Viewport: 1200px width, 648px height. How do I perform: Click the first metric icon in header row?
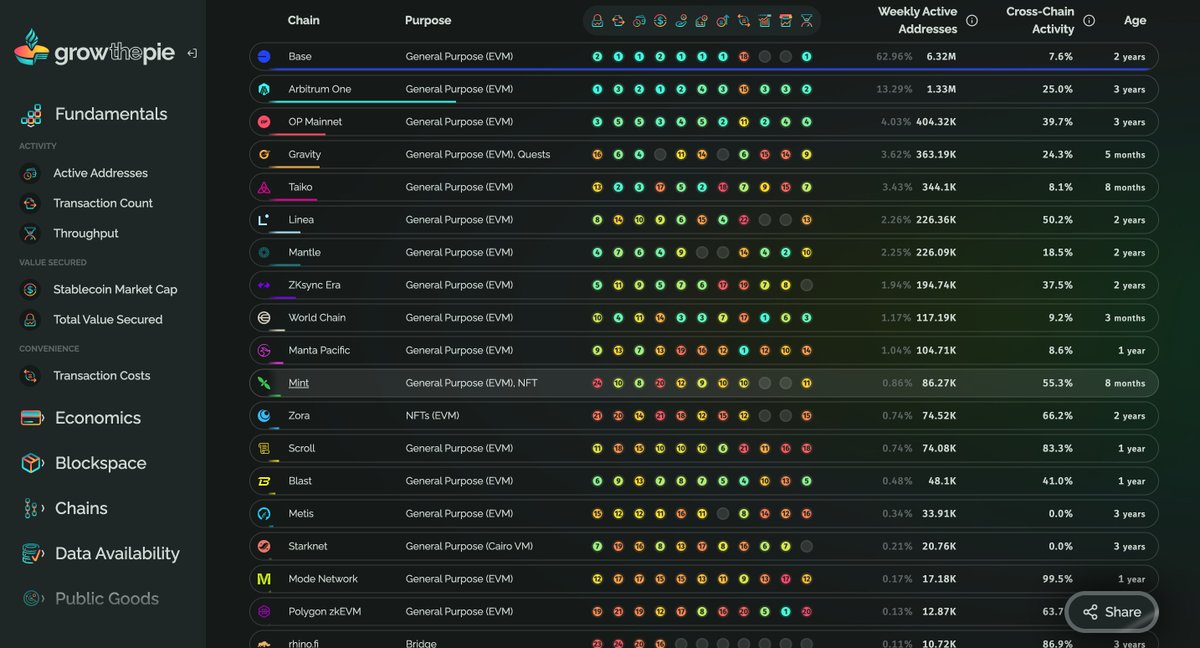(x=597, y=20)
